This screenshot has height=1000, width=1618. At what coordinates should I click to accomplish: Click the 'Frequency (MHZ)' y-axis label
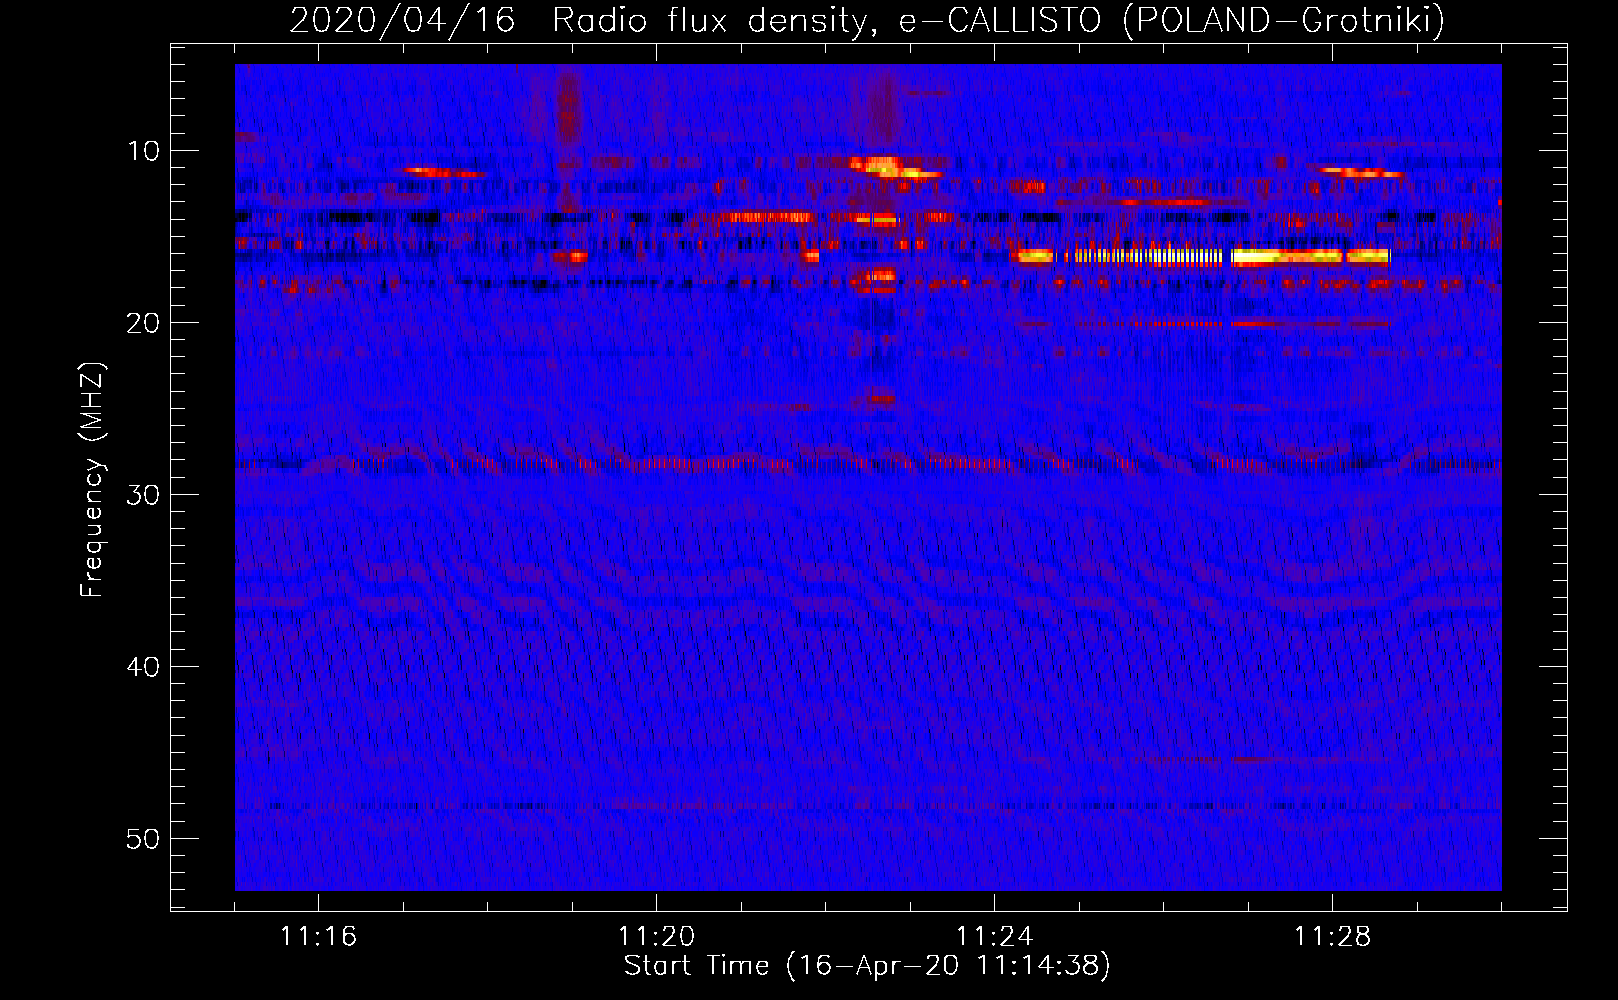click(x=92, y=480)
